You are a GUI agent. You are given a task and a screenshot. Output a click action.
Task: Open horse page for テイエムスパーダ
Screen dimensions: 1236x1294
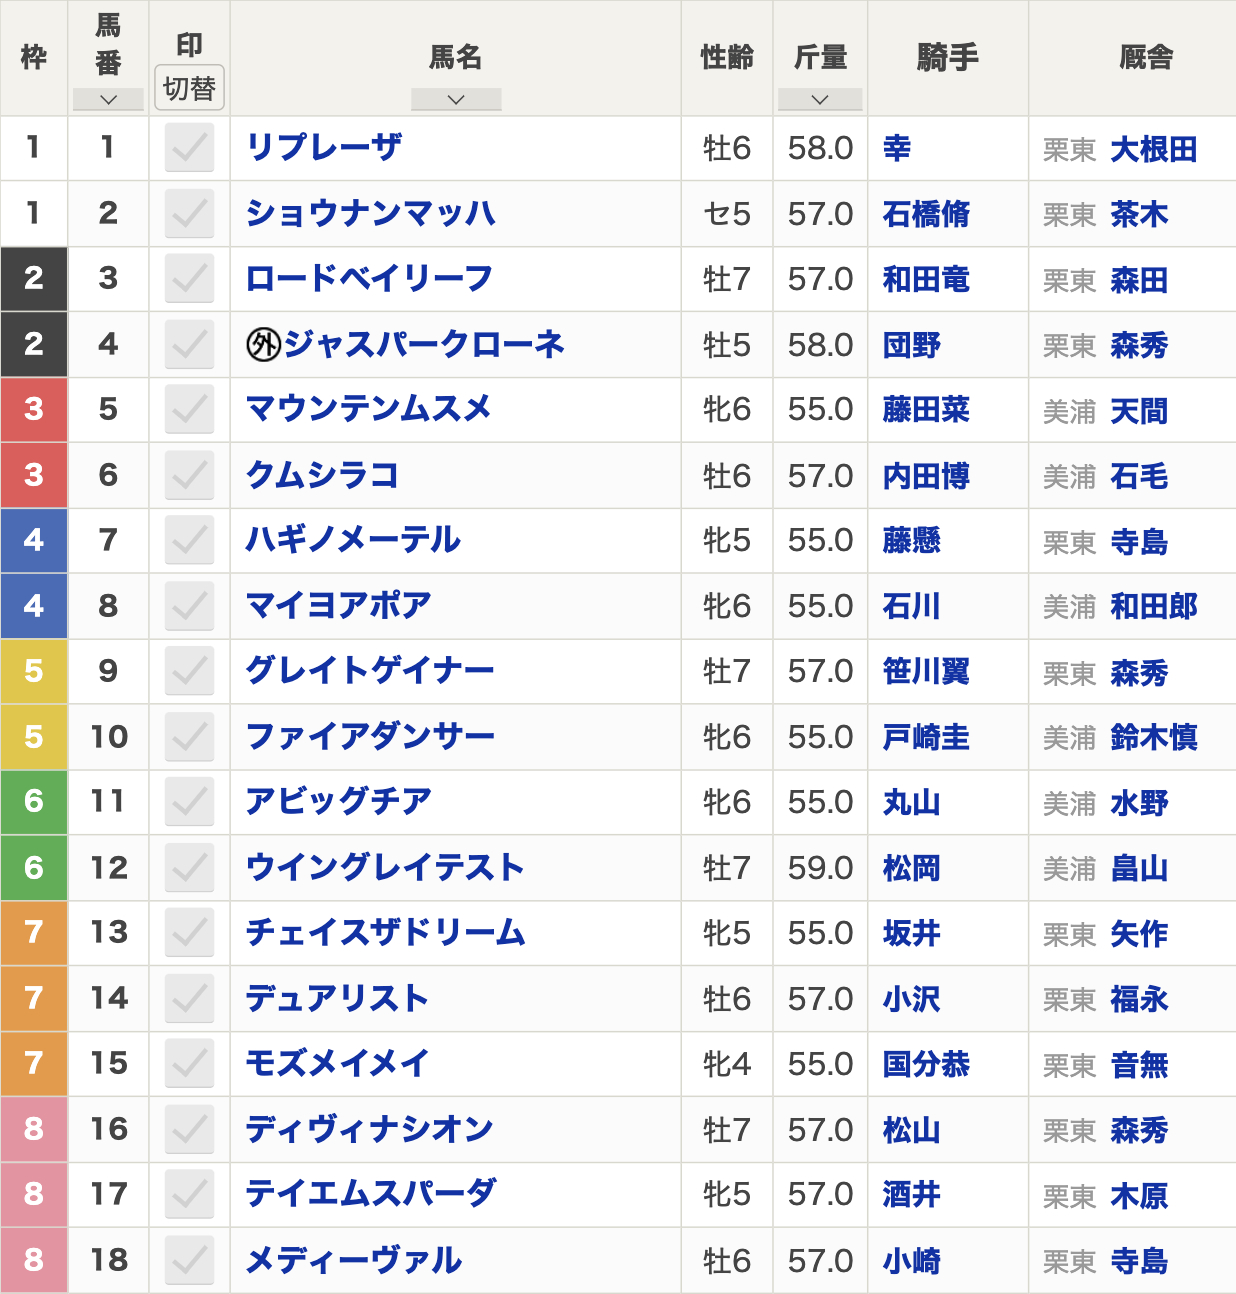(371, 1195)
